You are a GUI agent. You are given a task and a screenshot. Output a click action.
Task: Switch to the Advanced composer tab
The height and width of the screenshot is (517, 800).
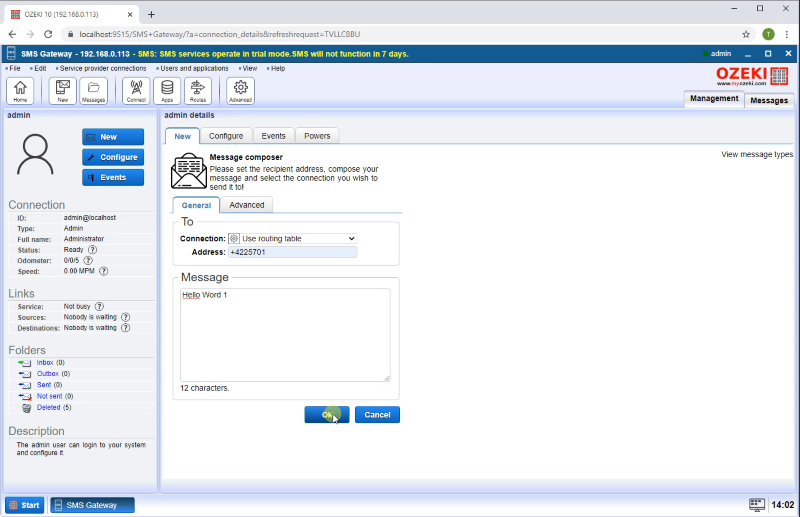247,205
